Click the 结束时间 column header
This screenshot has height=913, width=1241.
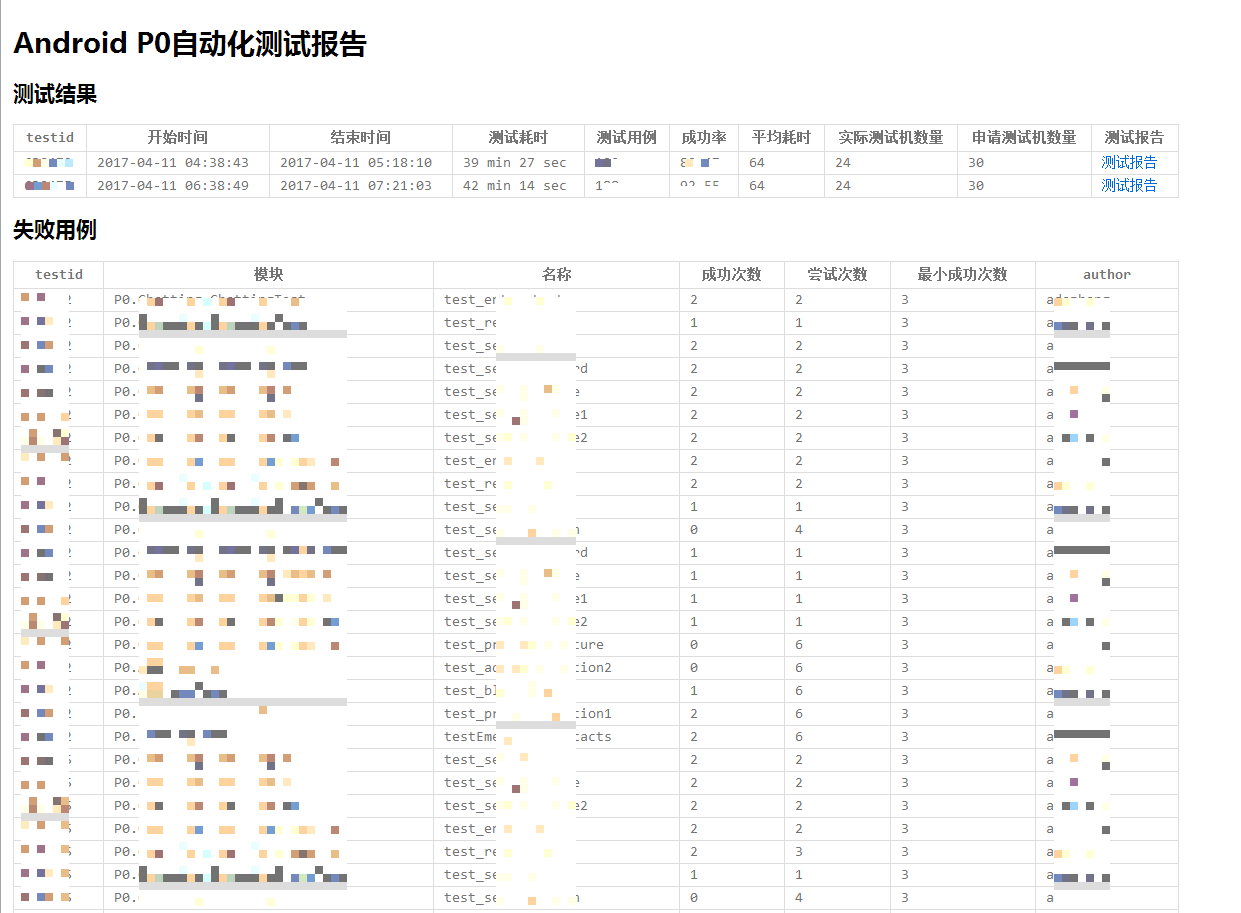(360, 138)
